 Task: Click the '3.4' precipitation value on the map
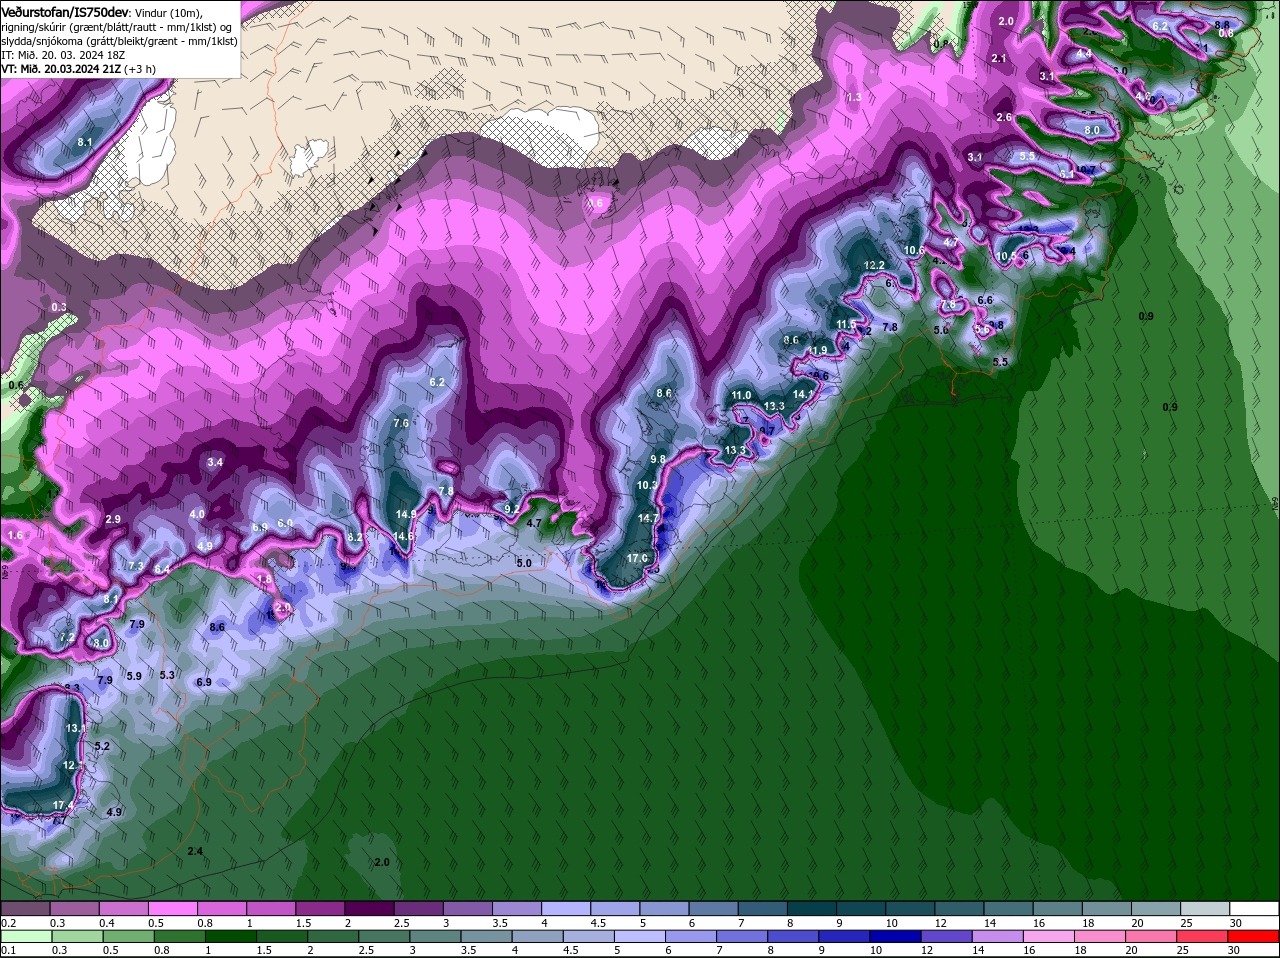[215, 462]
